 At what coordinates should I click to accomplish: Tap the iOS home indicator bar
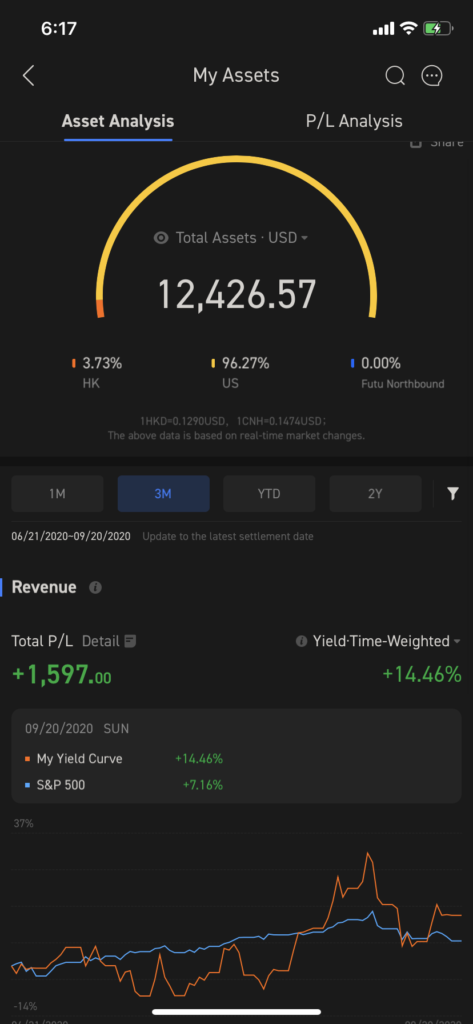(236, 1012)
